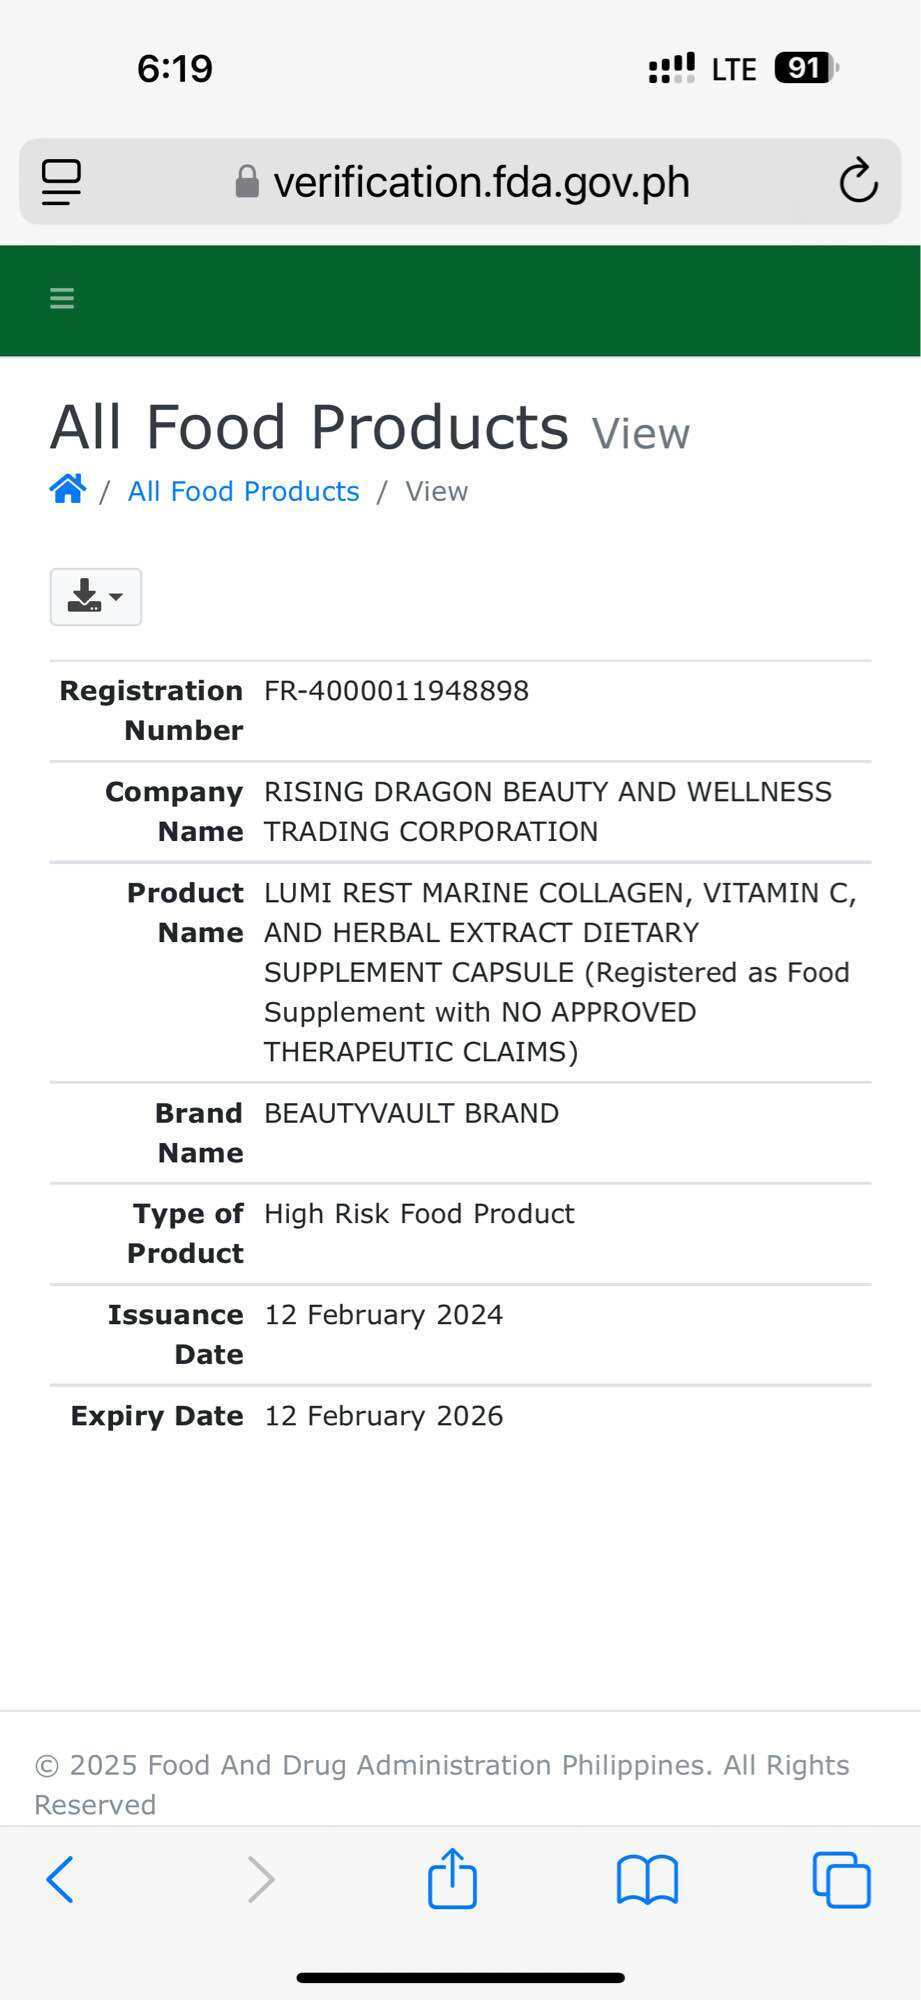Viewport: 921px width, 2000px height.
Task: Go back with the Safari back arrow
Action: pos(60,1879)
